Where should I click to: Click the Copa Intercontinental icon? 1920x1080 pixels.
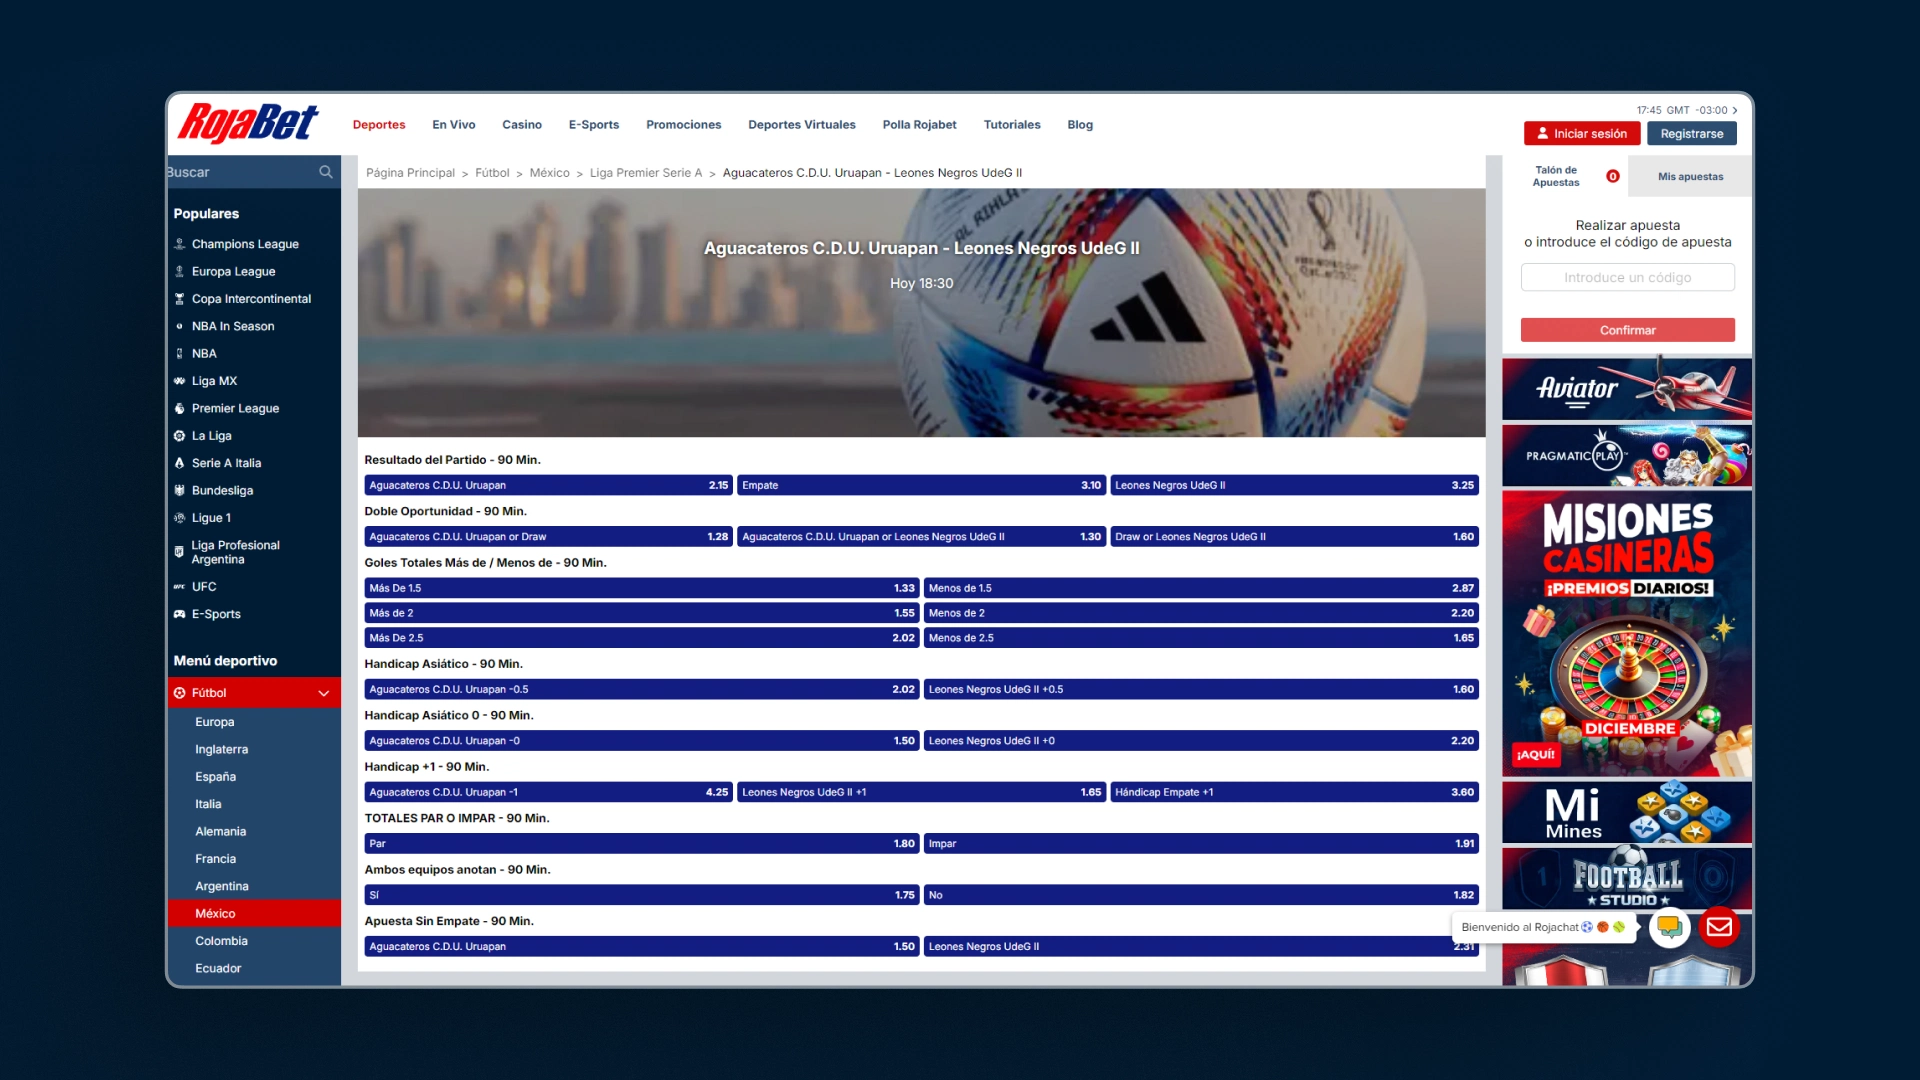point(180,299)
